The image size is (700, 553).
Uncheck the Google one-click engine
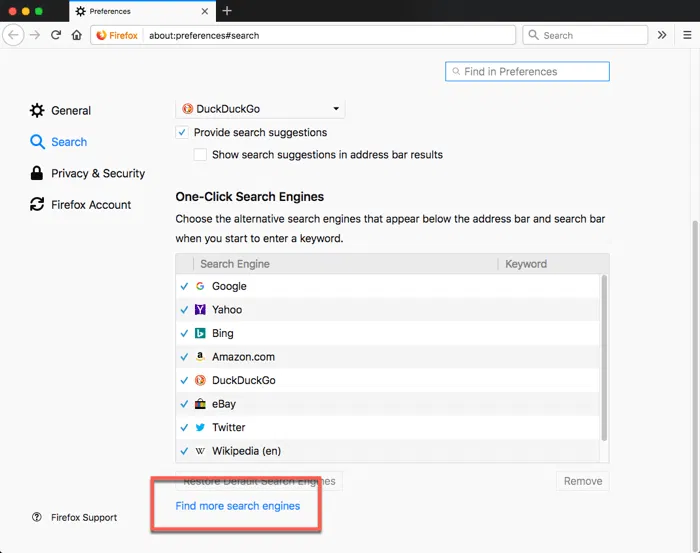[184, 286]
